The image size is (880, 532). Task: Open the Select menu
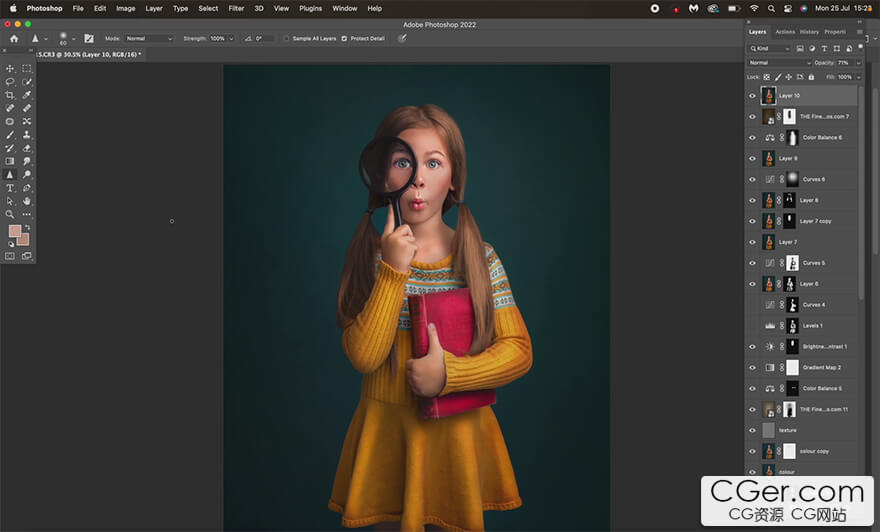coord(208,8)
